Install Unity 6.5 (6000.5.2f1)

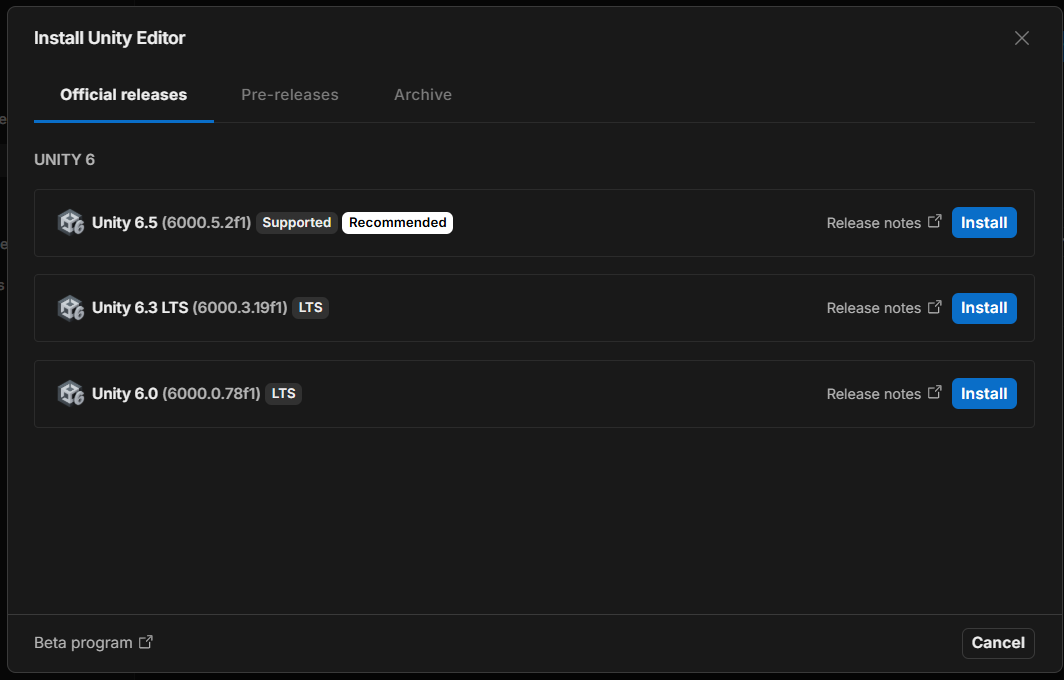[984, 223]
